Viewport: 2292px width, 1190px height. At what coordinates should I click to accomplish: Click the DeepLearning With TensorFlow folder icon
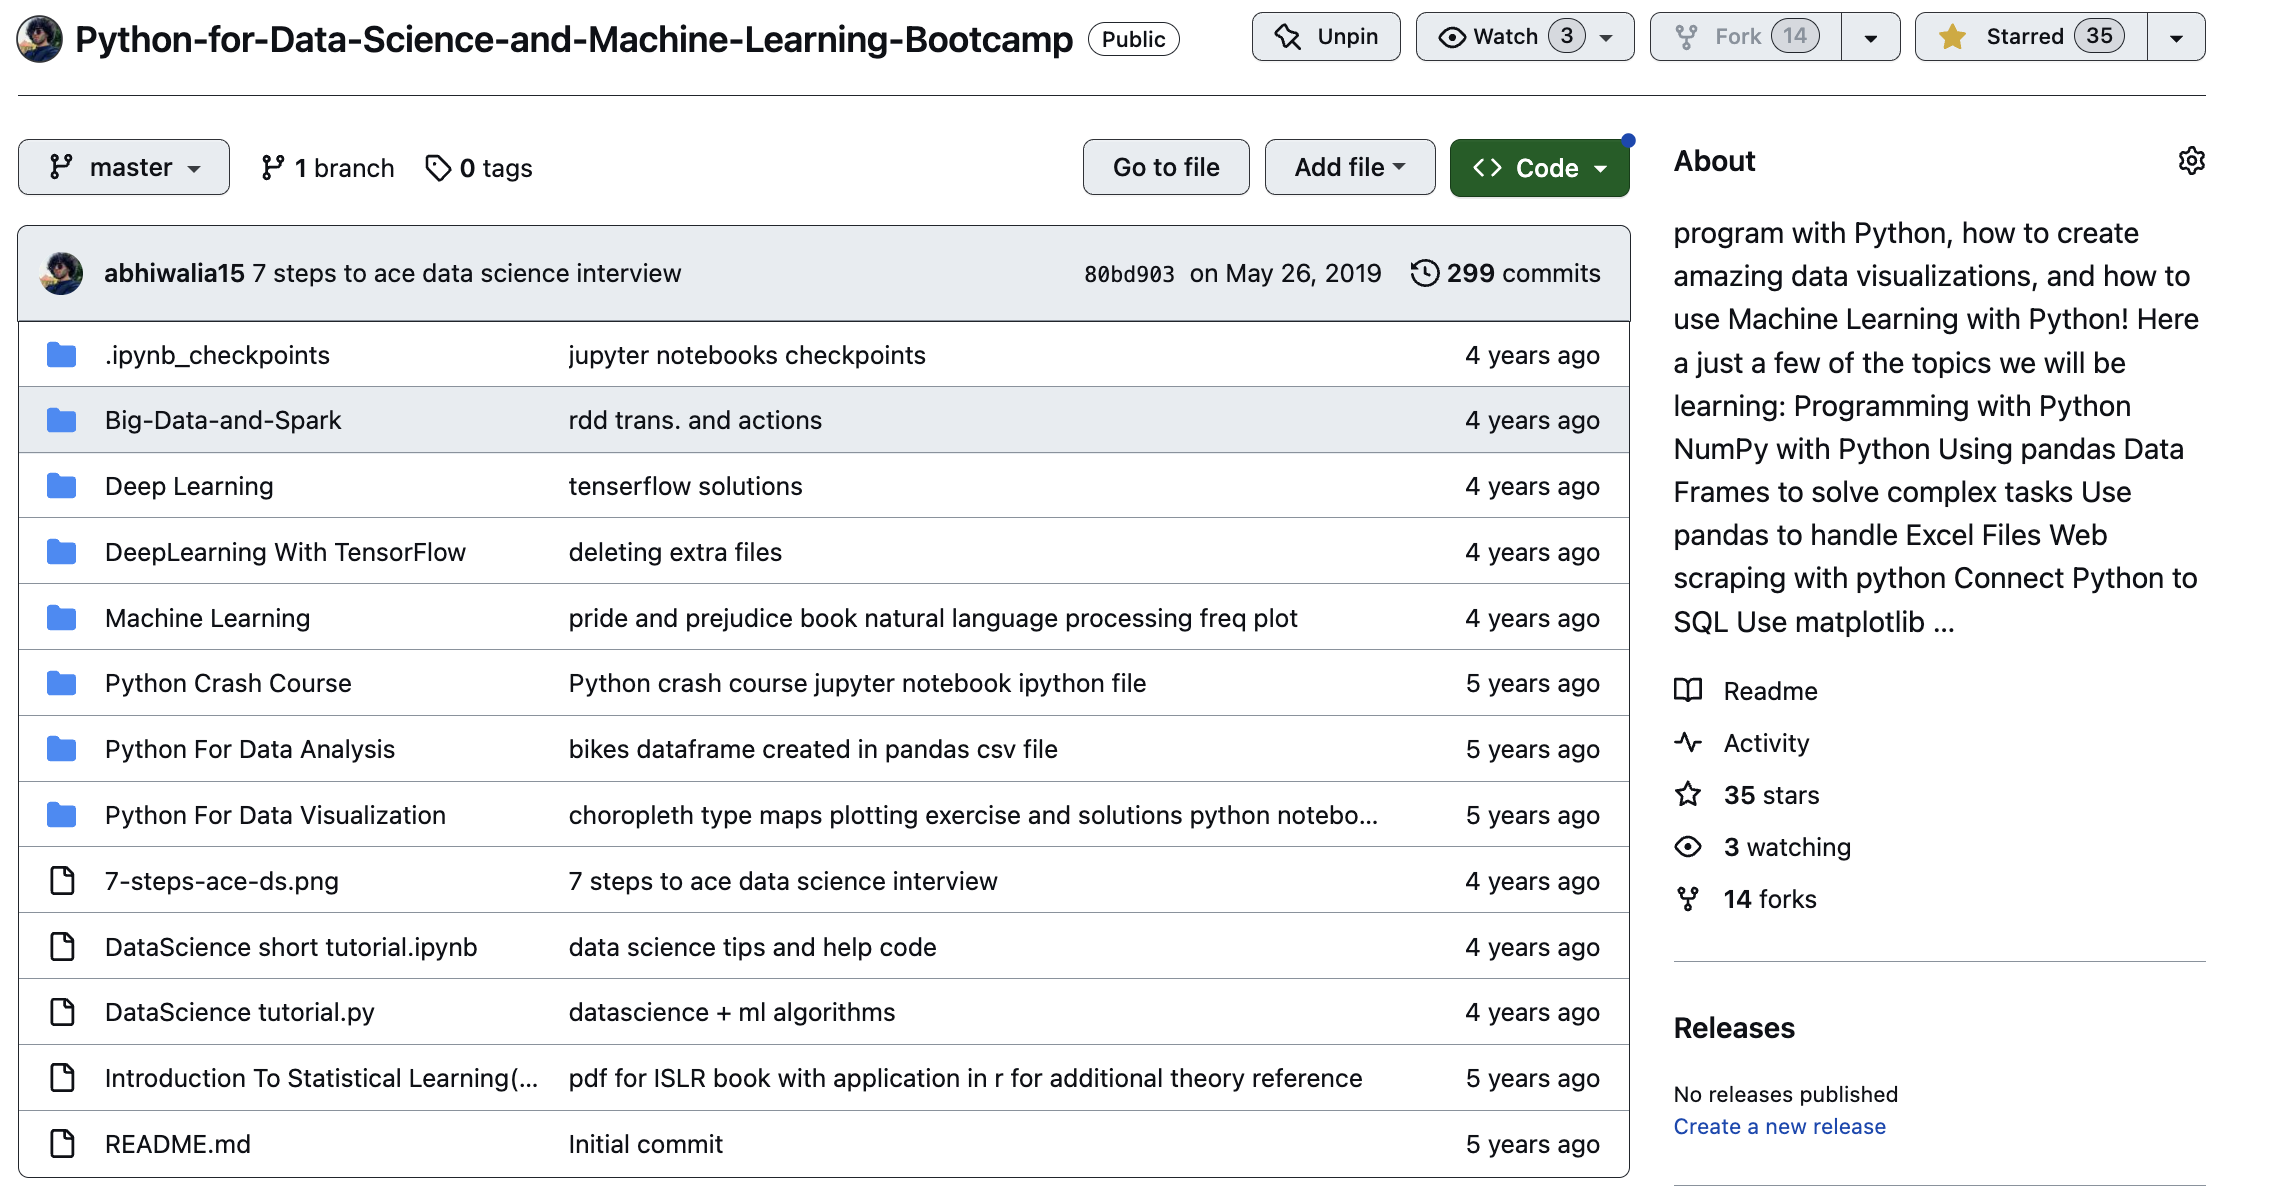[62, 552]
